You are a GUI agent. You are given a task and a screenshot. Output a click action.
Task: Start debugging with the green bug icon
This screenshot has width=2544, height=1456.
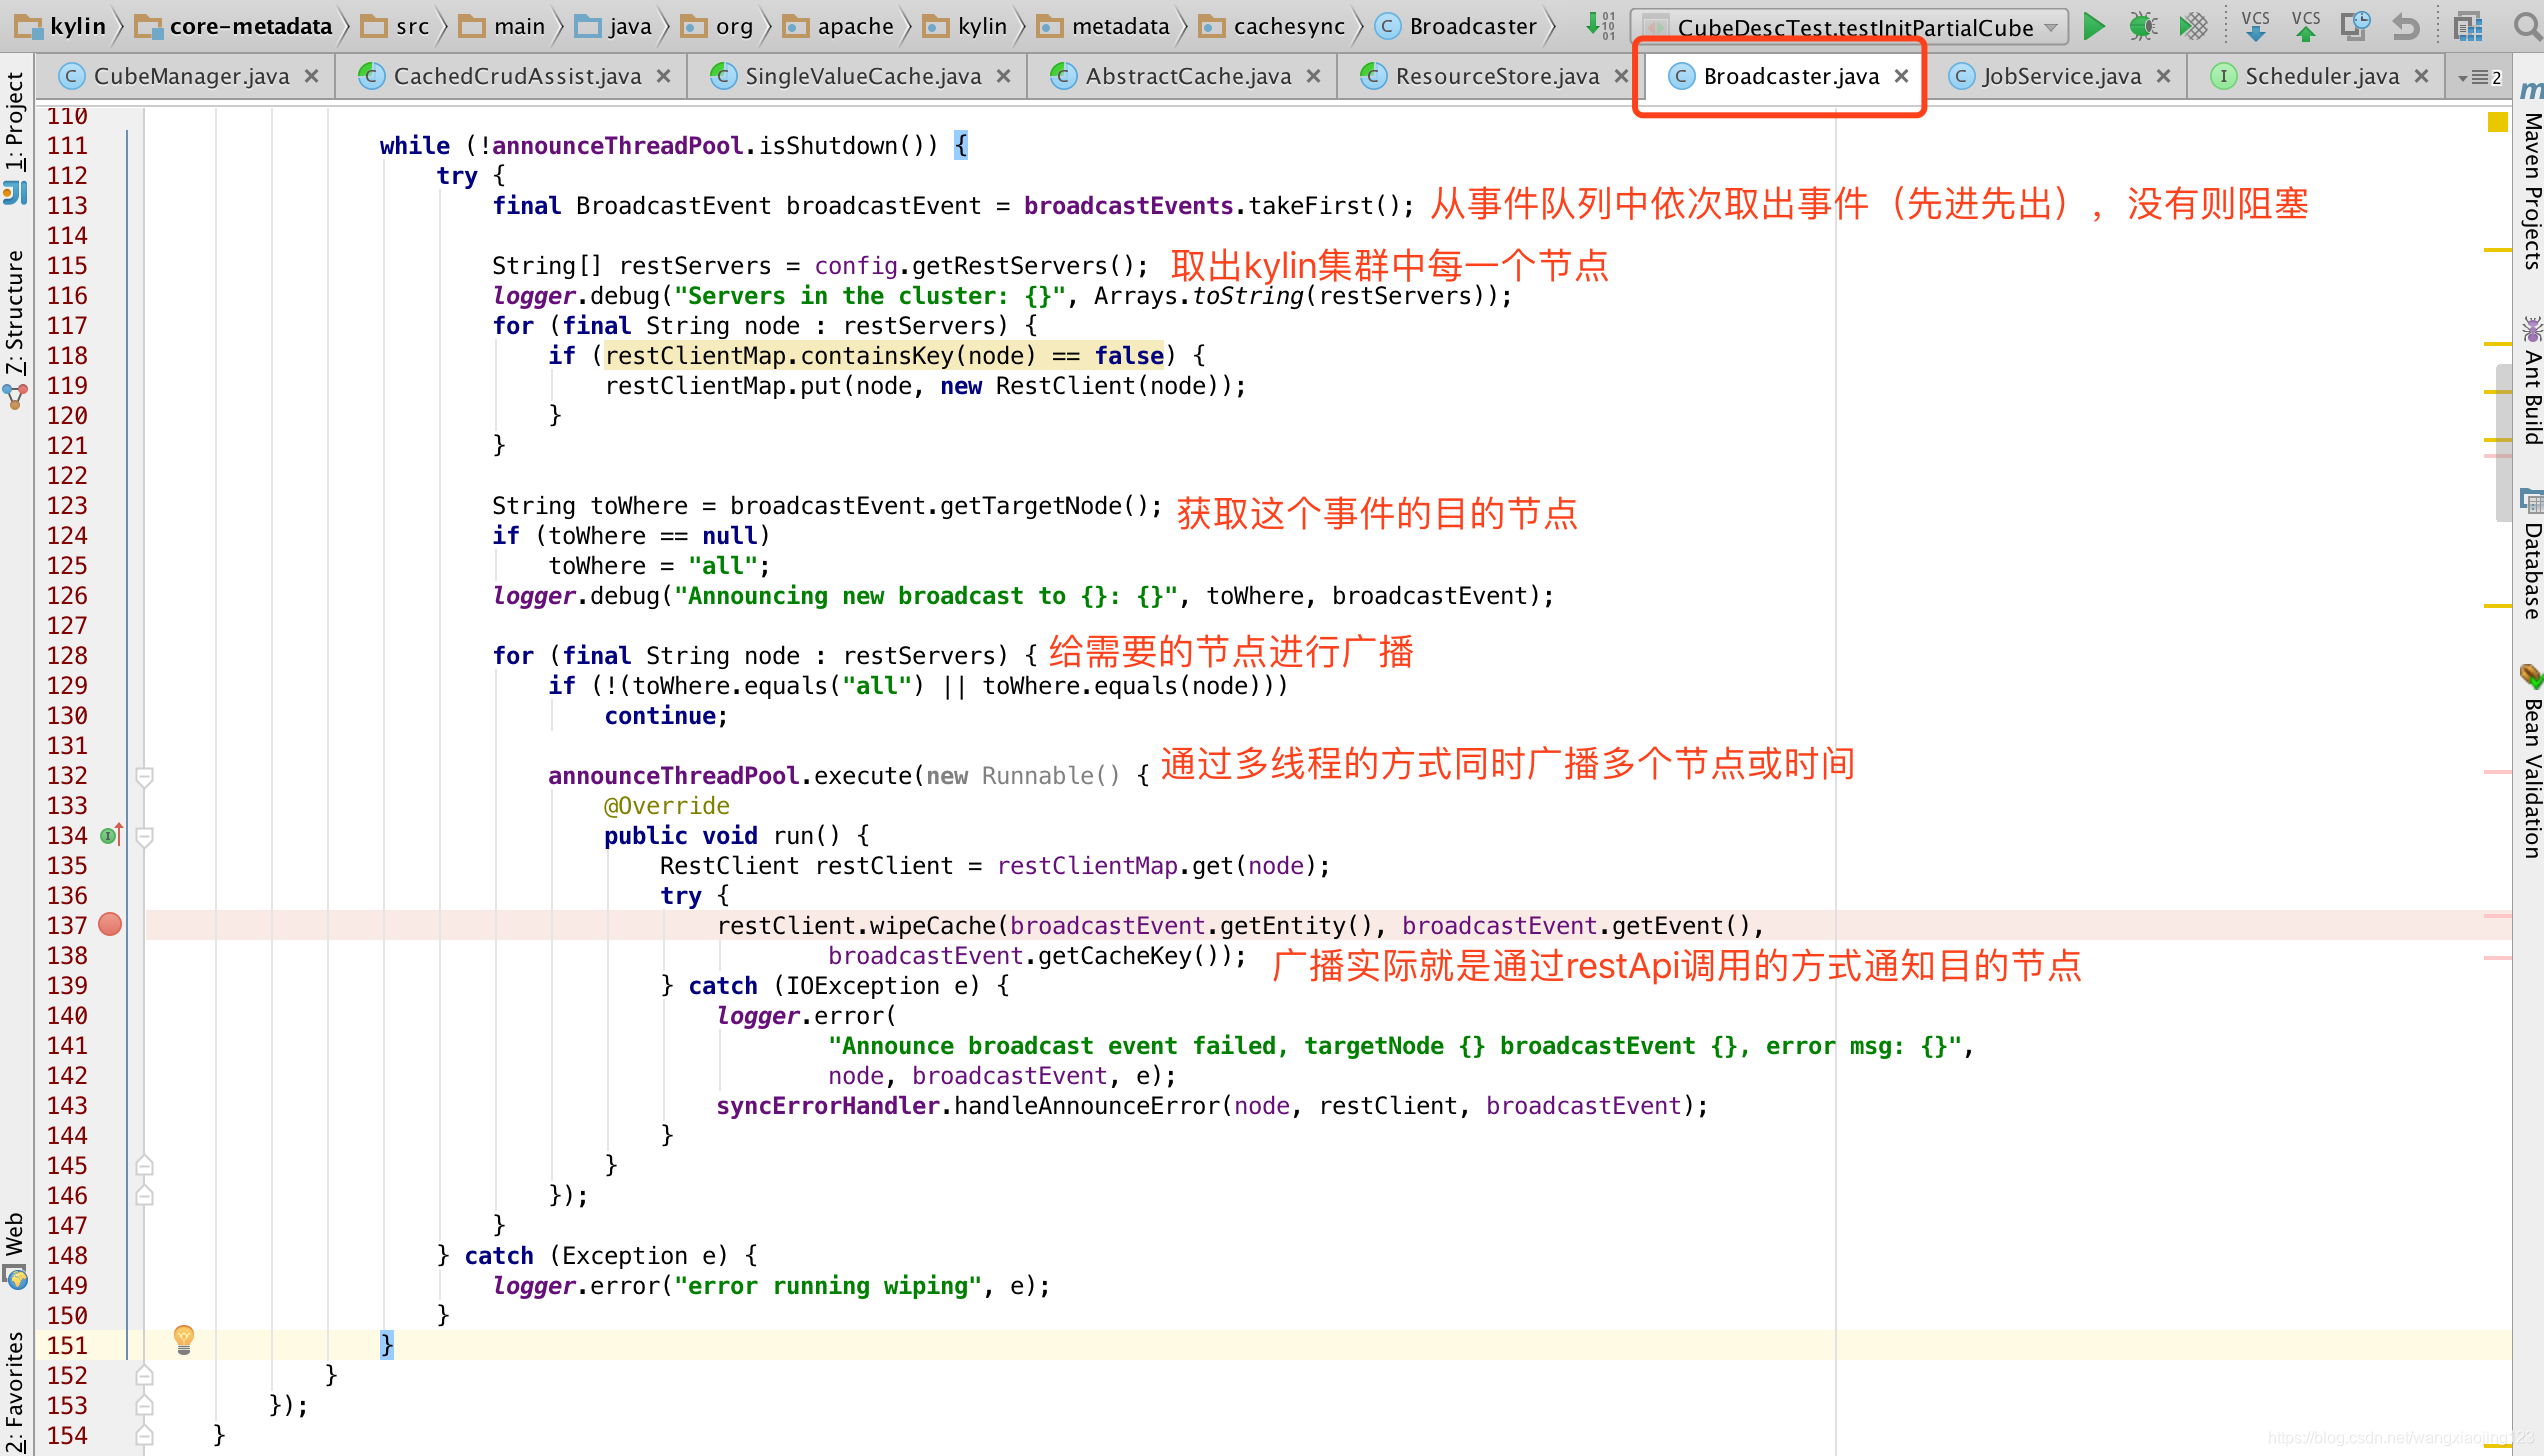point(2142,26)
